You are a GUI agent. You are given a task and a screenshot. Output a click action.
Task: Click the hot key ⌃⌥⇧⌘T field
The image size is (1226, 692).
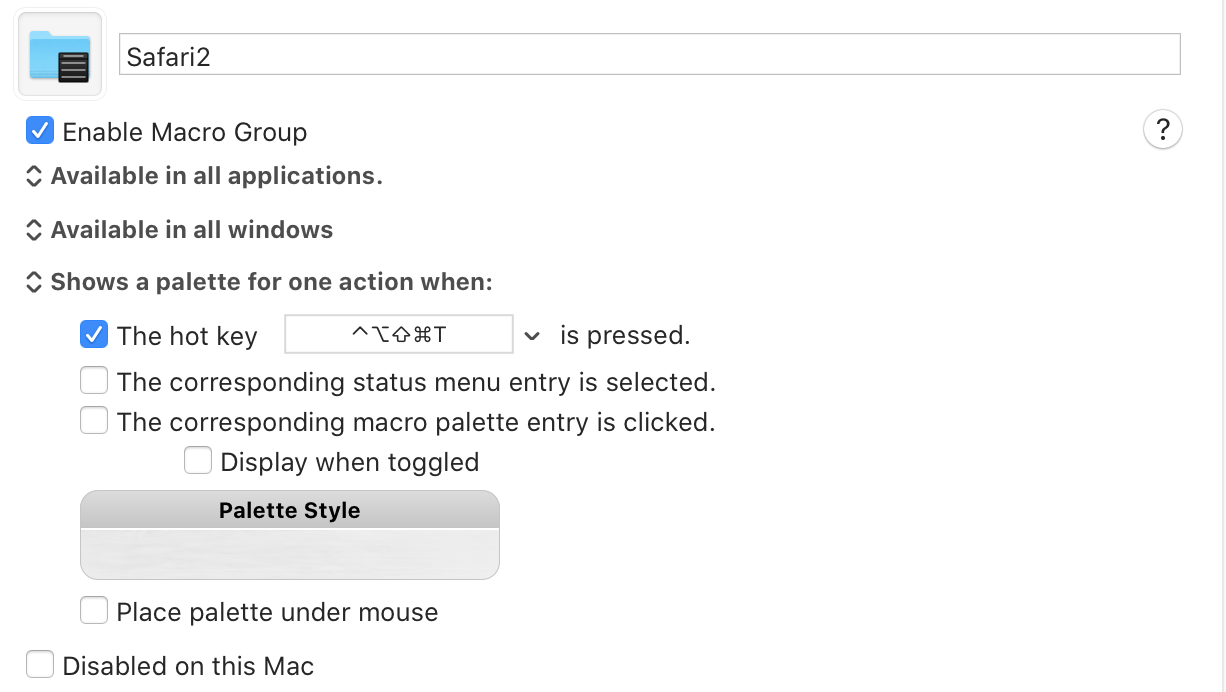point(399,334)
